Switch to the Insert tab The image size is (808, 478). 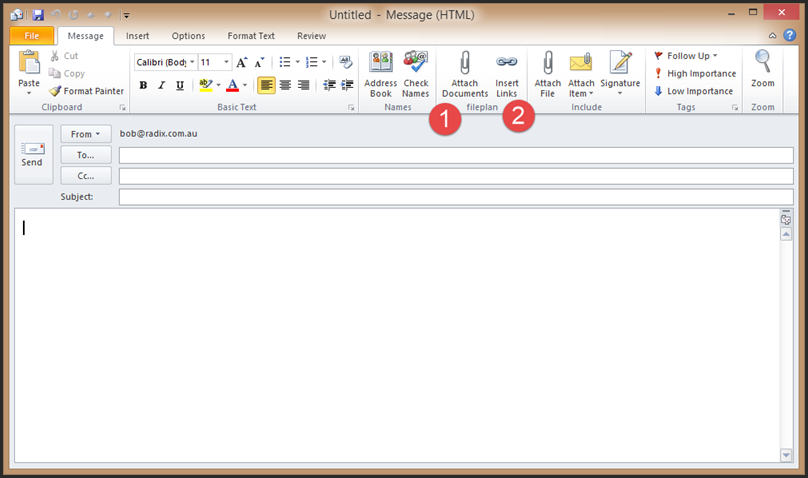pos(138,36)
